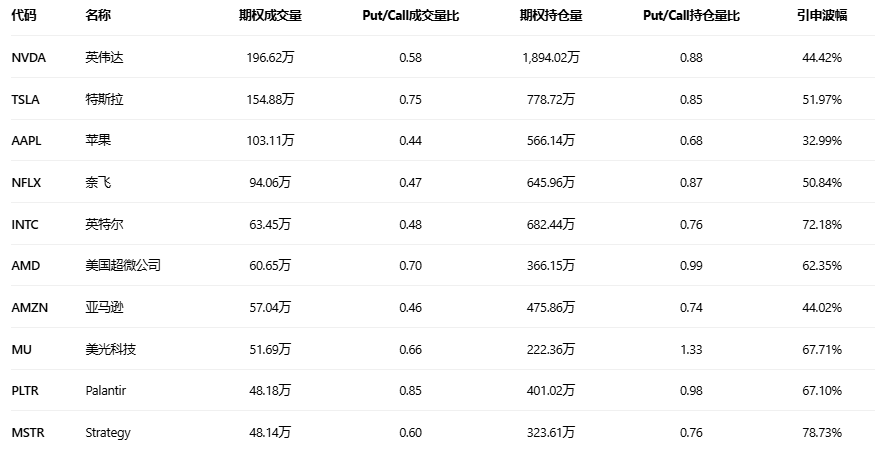Screen dimensions: 886x458
Task: Open the INTC ticker code
Action: tap(25, 224)
